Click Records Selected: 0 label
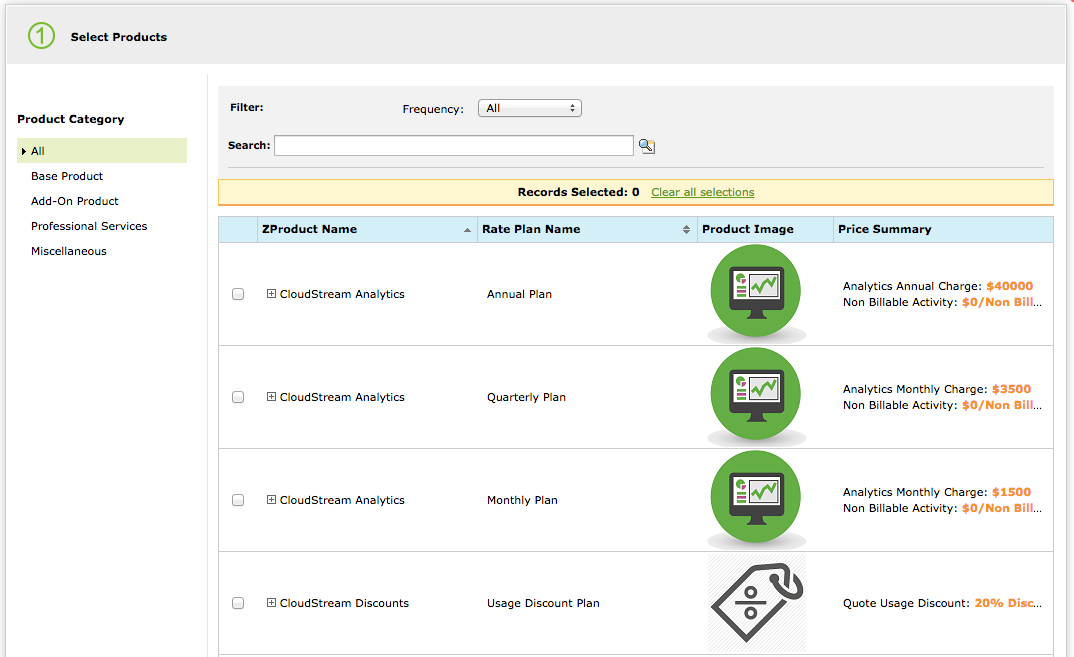 (x=578, y=193)
